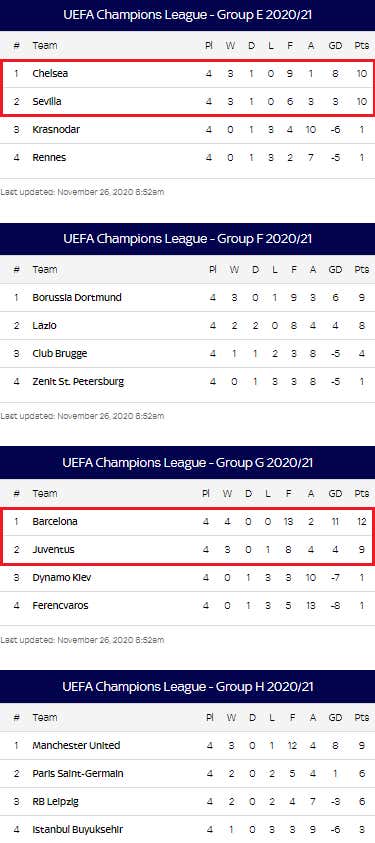Open the Juventus team entry

(x=53, y=549)
